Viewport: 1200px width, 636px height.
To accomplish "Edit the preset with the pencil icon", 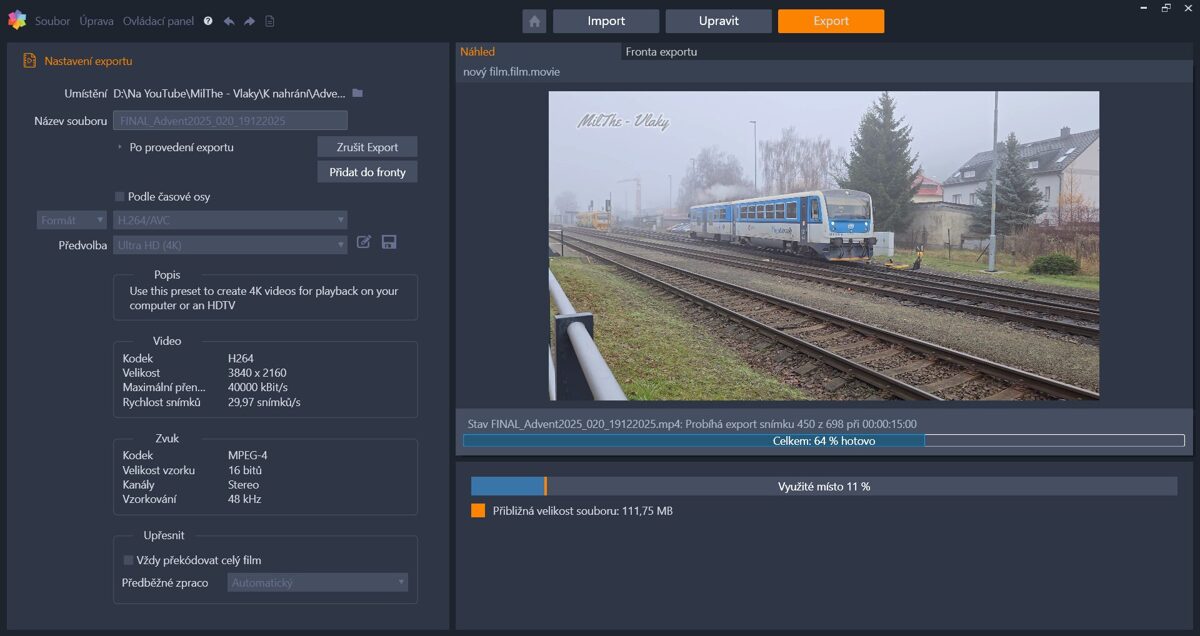I will pos(364,242).
